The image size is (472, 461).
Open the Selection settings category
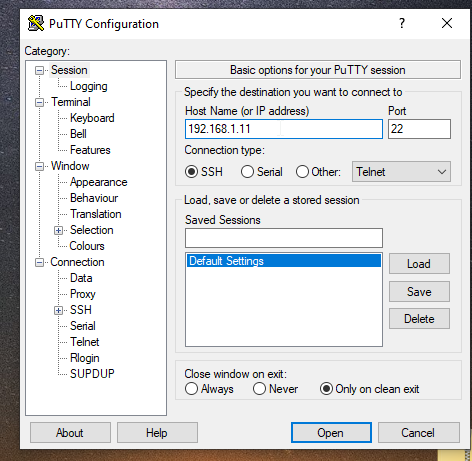92,230
